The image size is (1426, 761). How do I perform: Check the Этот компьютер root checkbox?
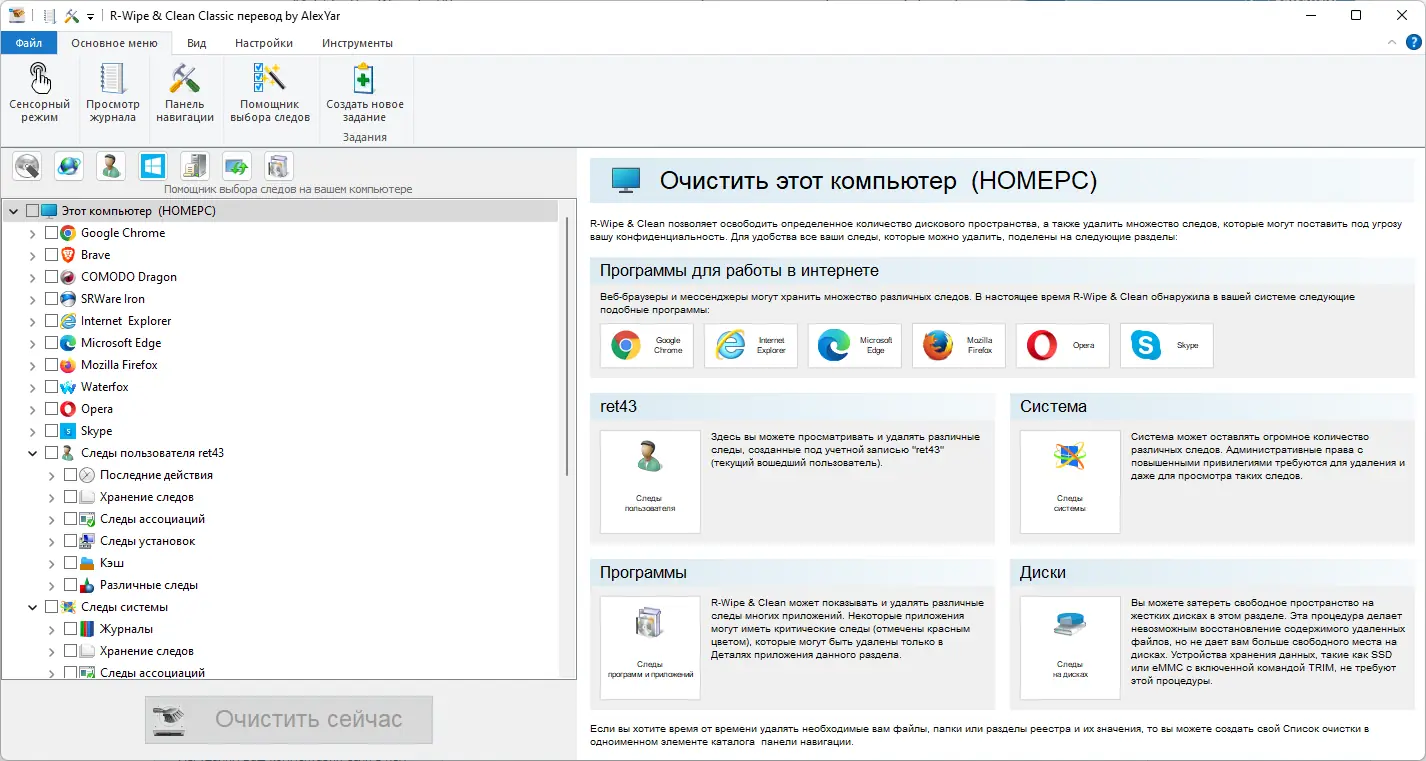[x=32, y=211]
